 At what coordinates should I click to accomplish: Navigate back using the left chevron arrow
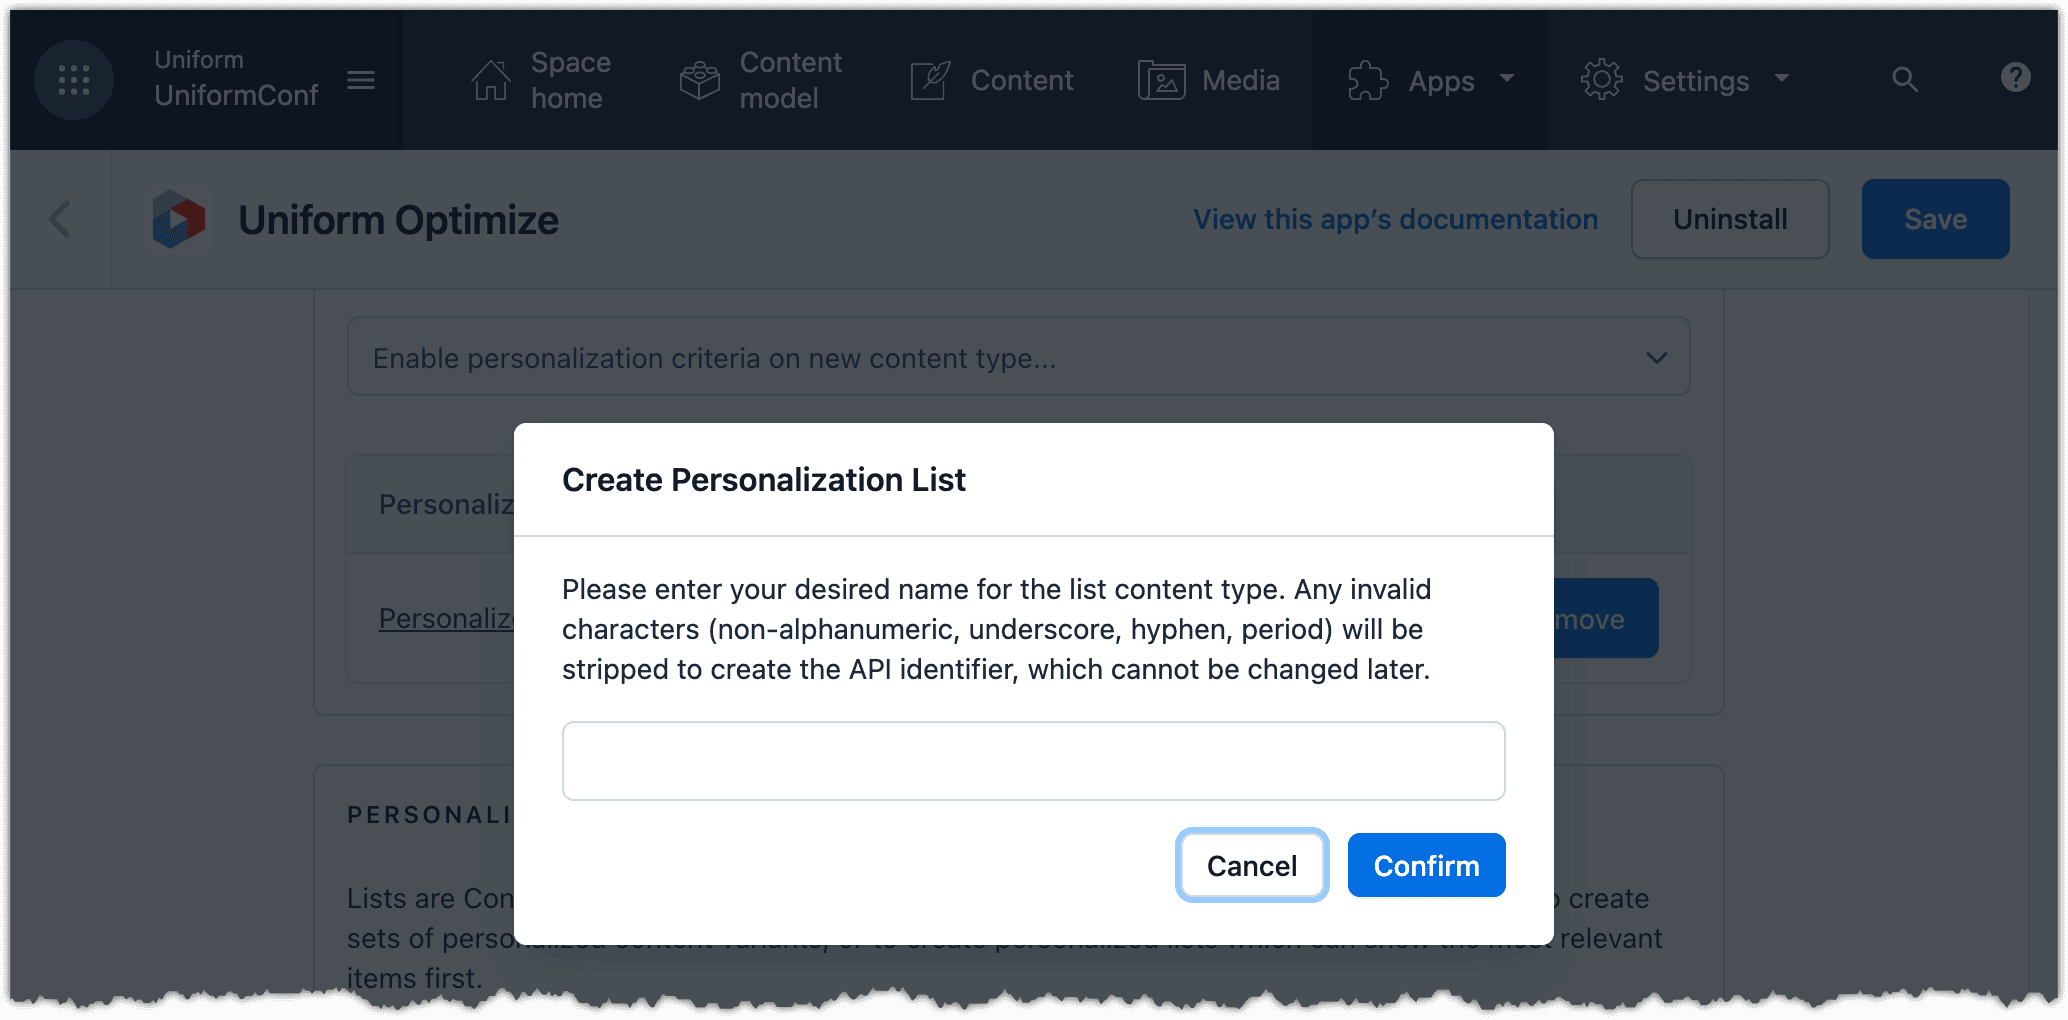point(60,219)
